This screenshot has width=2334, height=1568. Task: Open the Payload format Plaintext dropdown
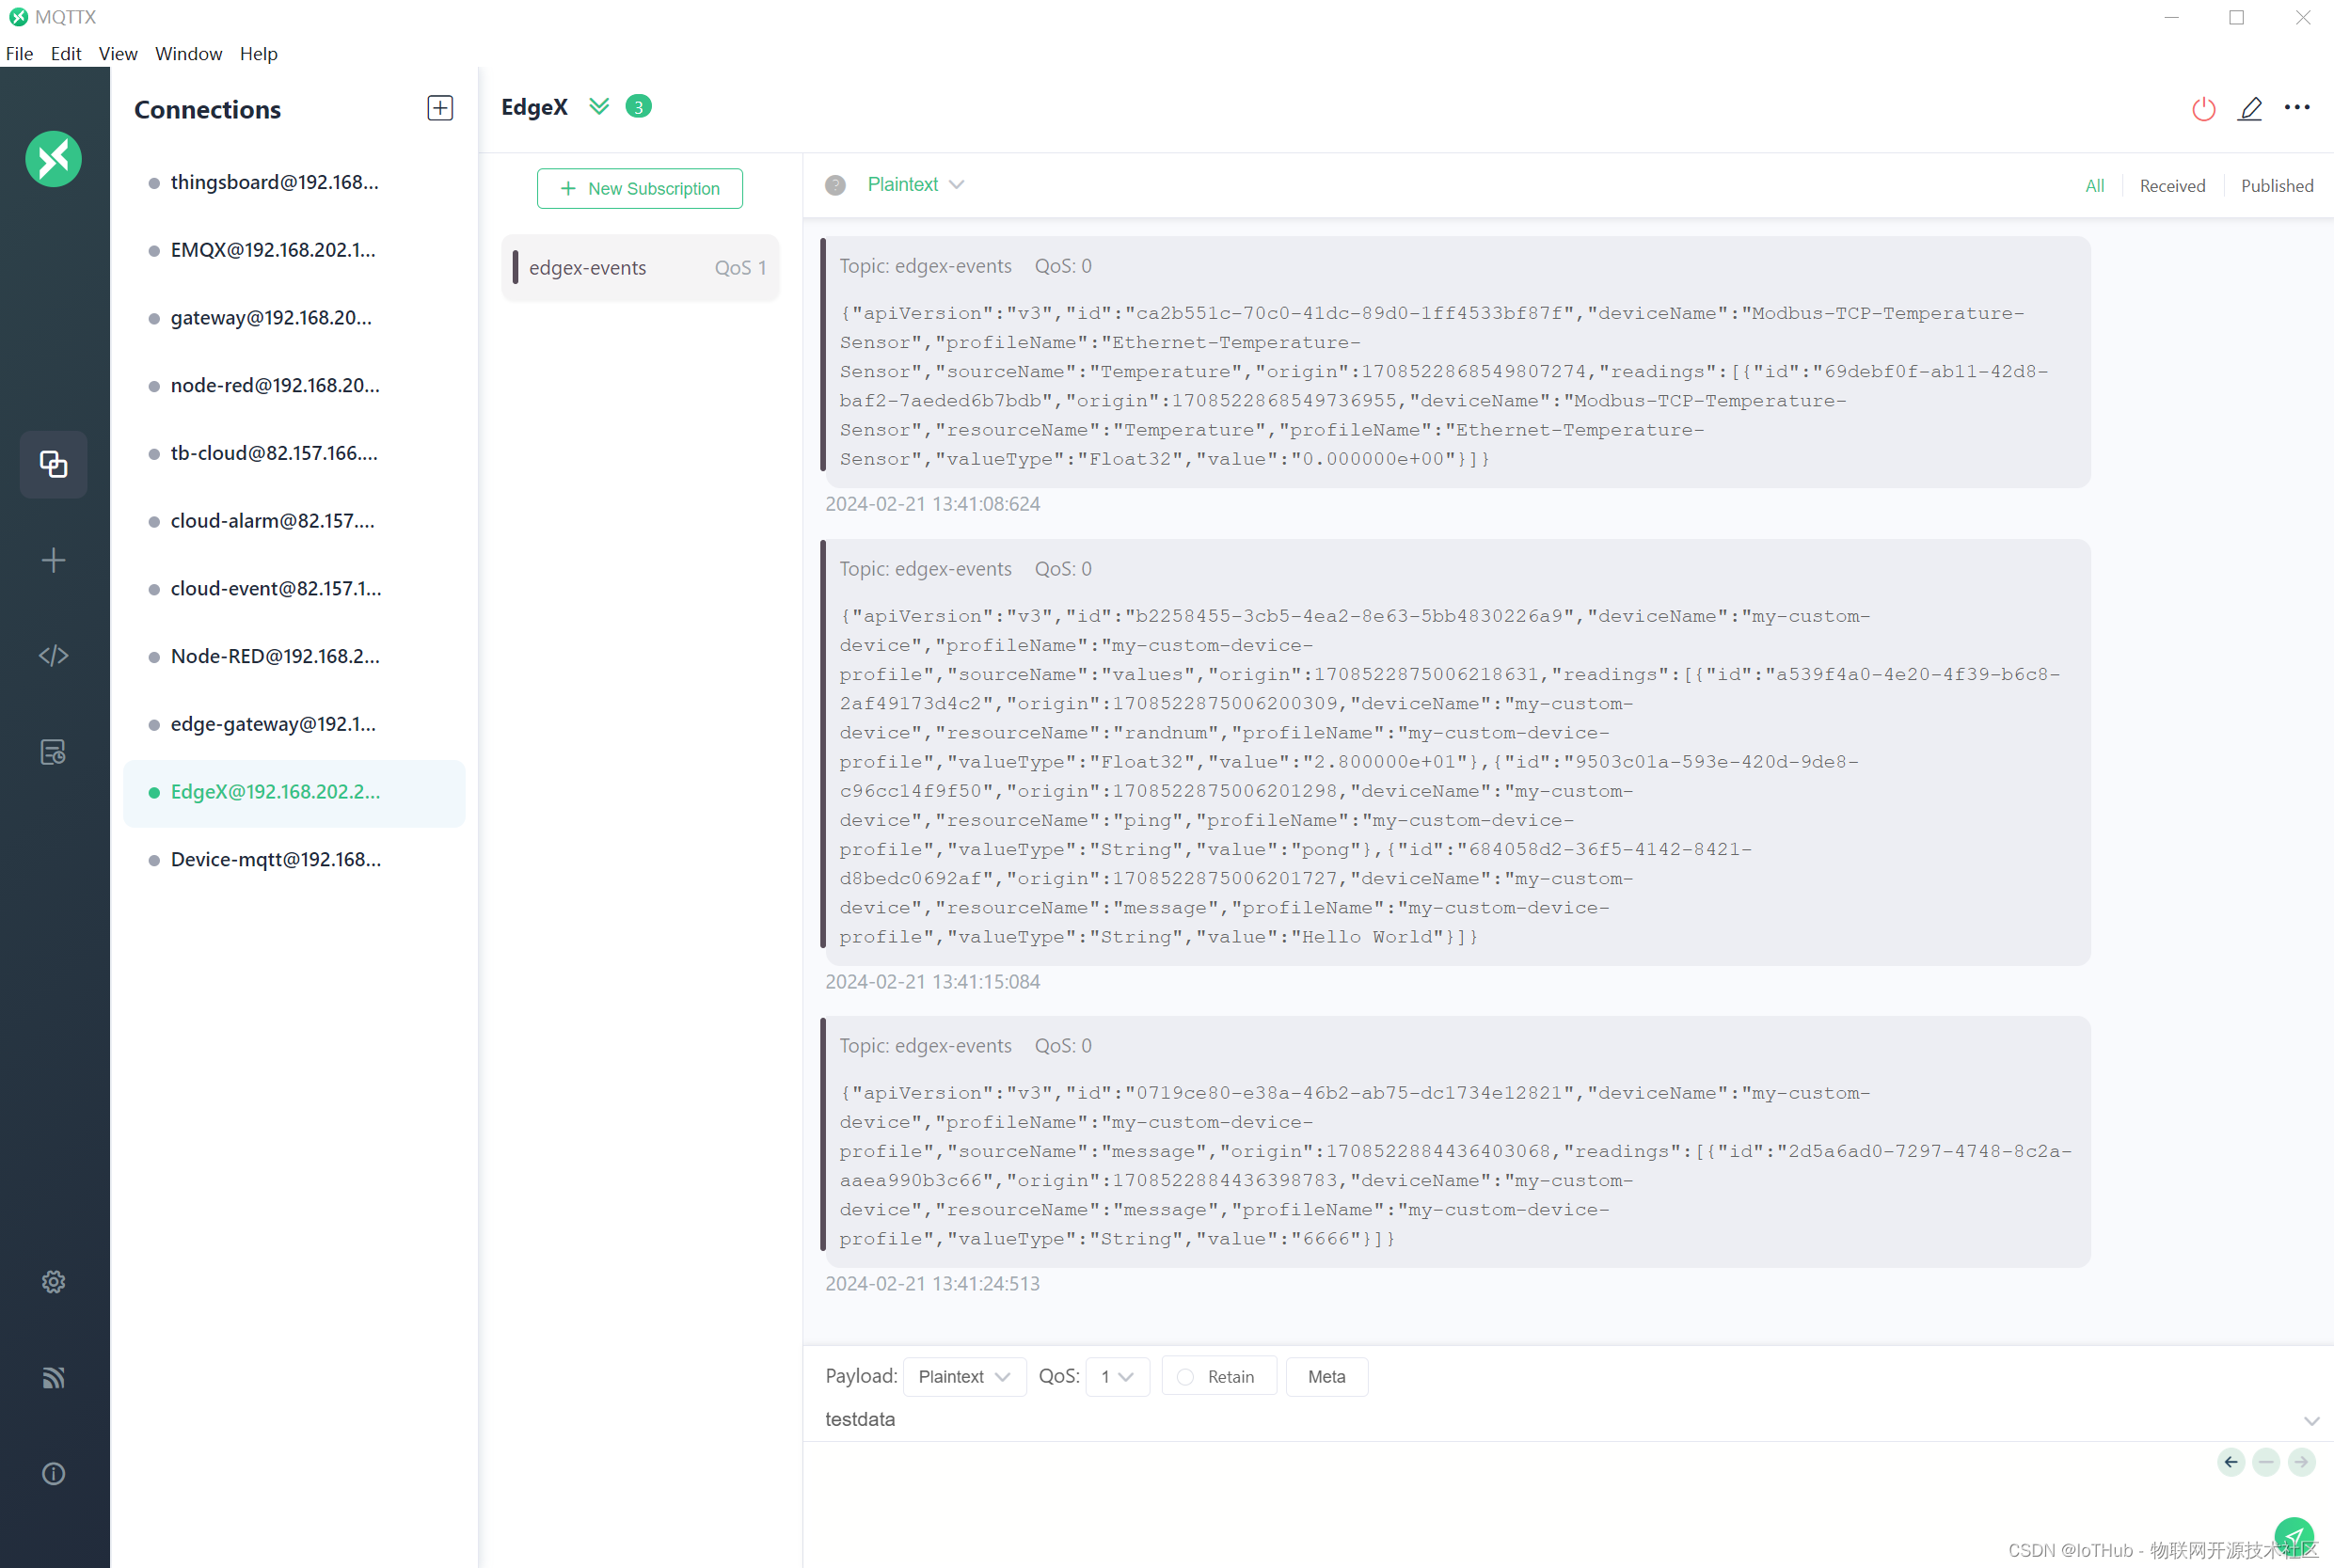pos(964,1376)
